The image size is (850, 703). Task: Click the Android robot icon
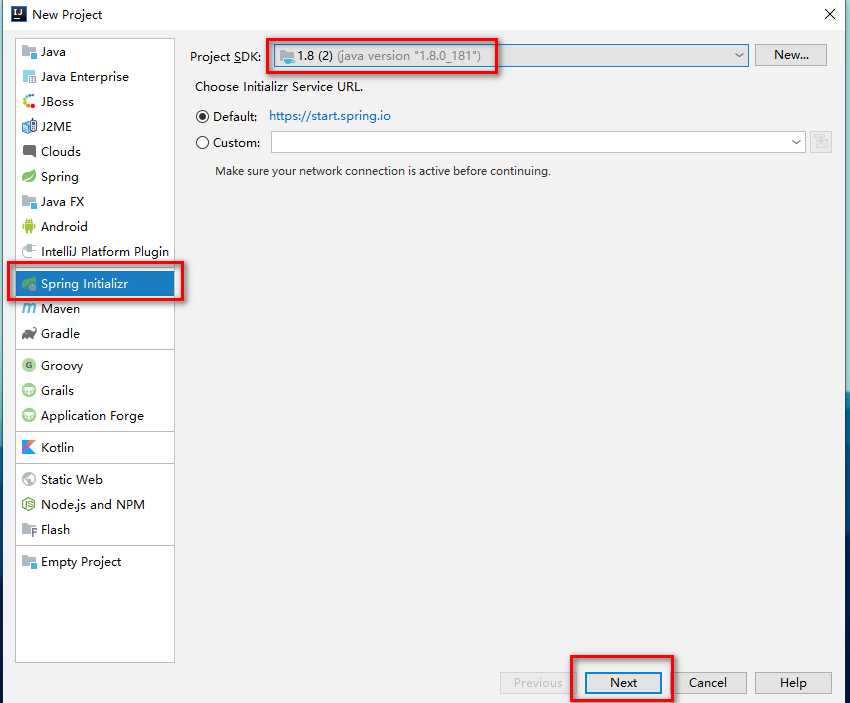[x=29, y=227]
